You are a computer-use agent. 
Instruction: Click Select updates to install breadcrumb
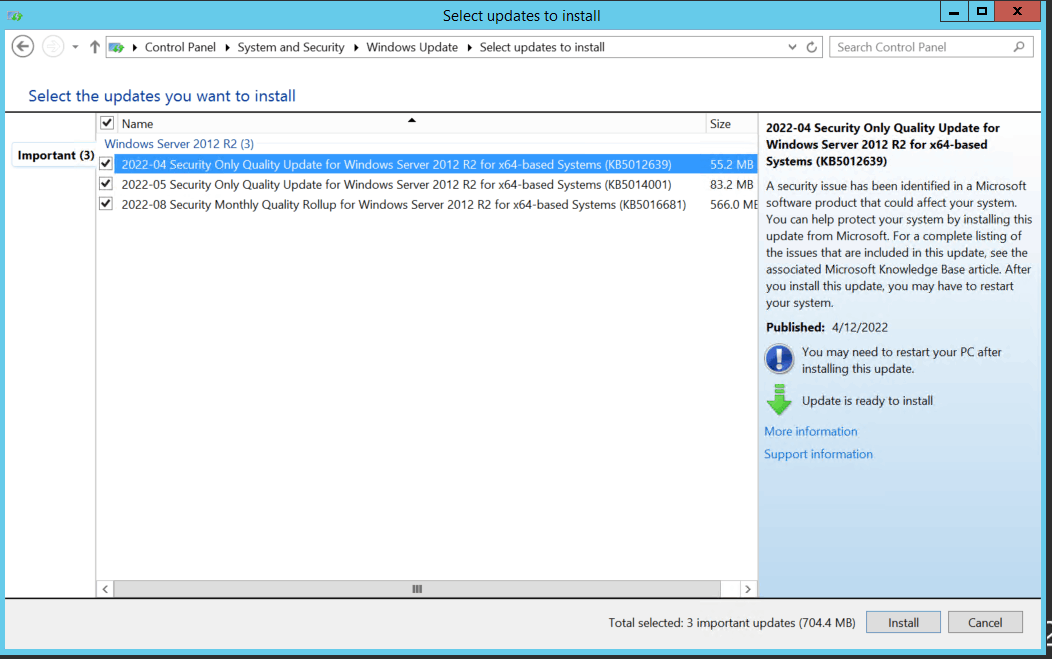(542, 47)
